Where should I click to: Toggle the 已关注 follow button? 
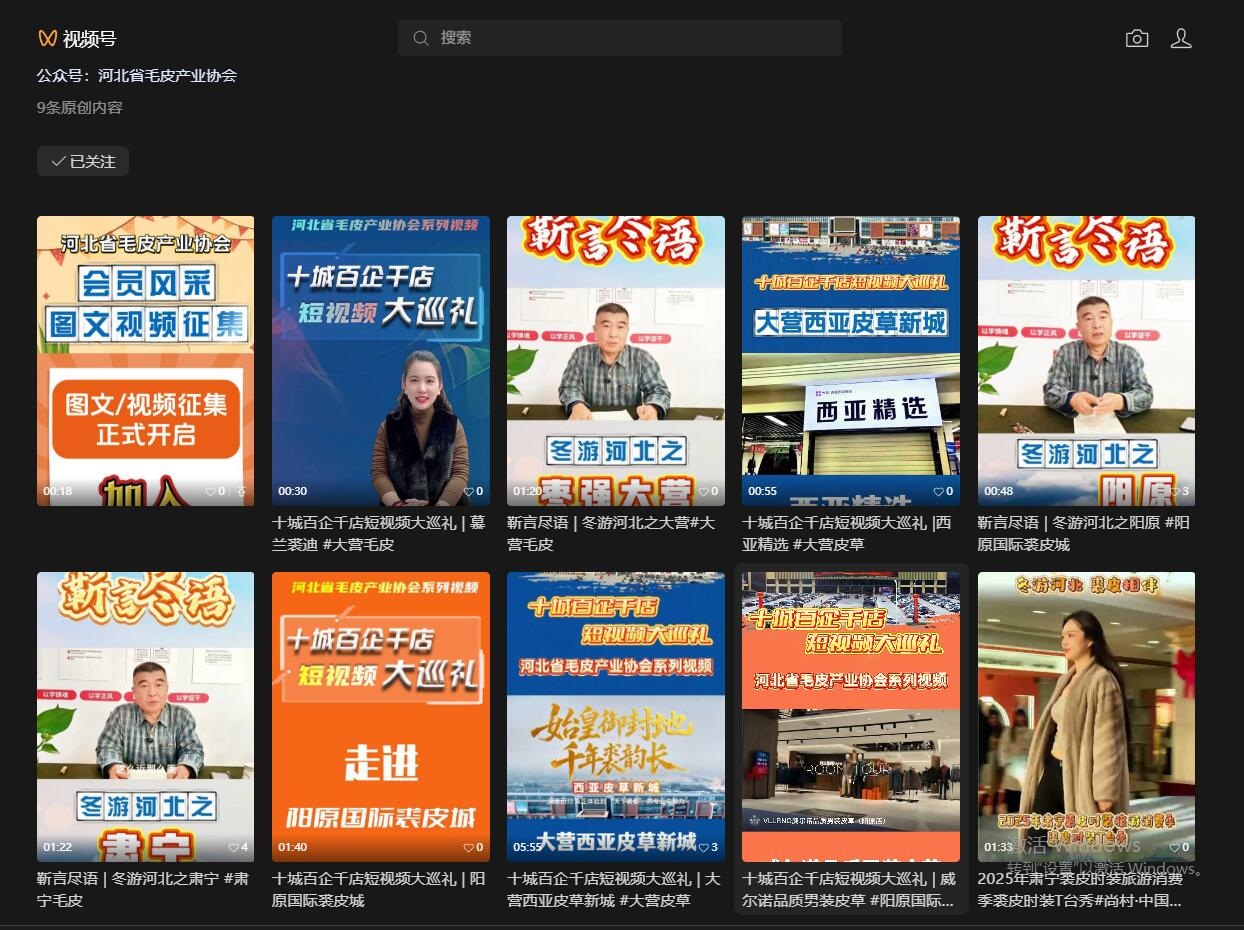(83, 161)
